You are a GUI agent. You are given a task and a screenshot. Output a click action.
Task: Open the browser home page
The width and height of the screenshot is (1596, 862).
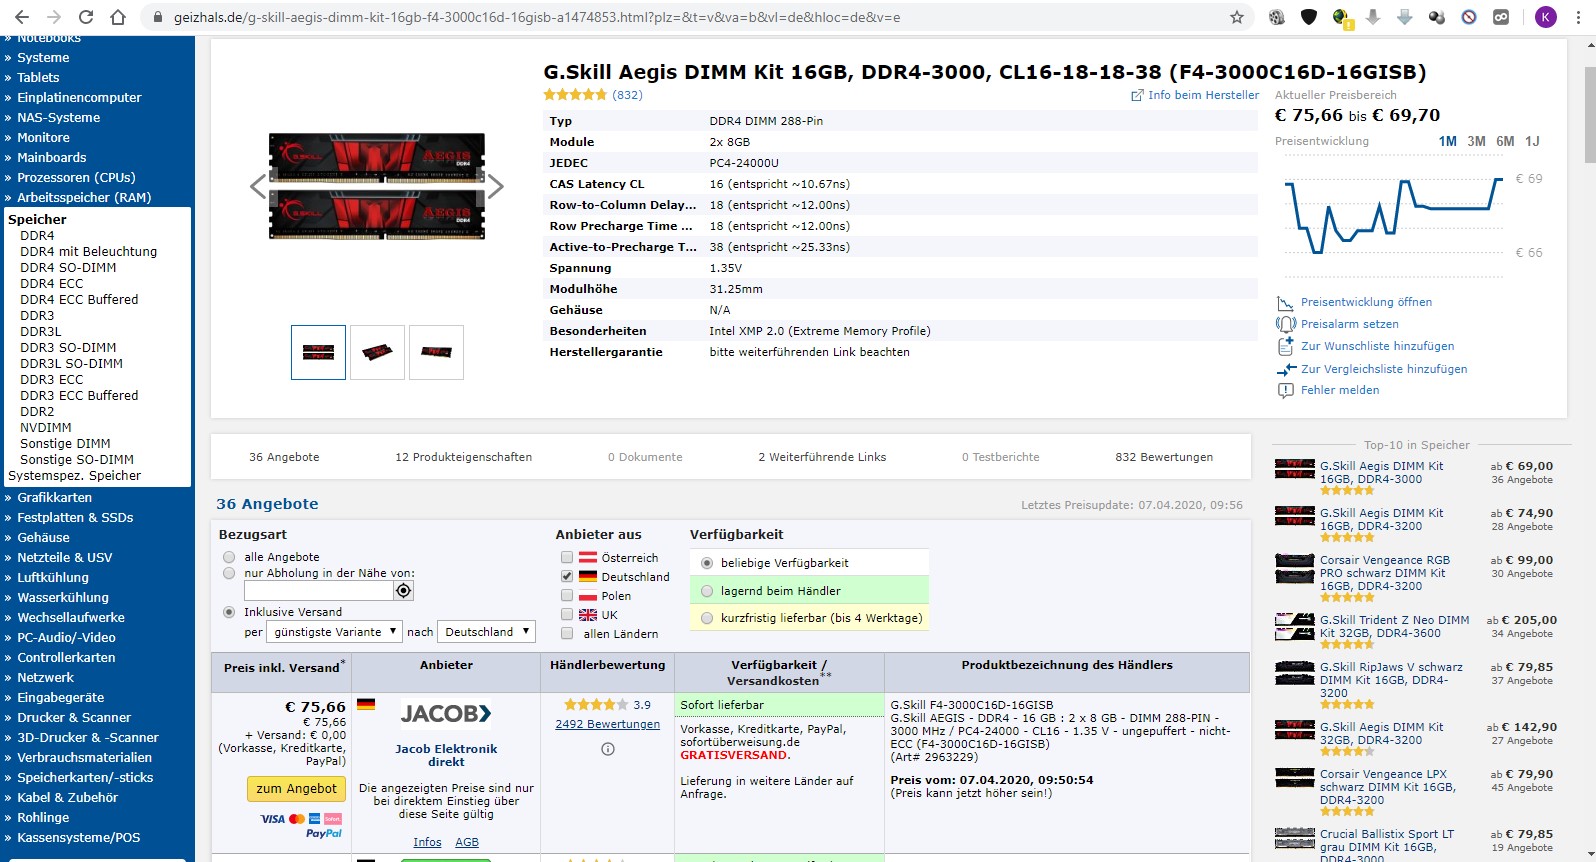click(x=117, y=17)
